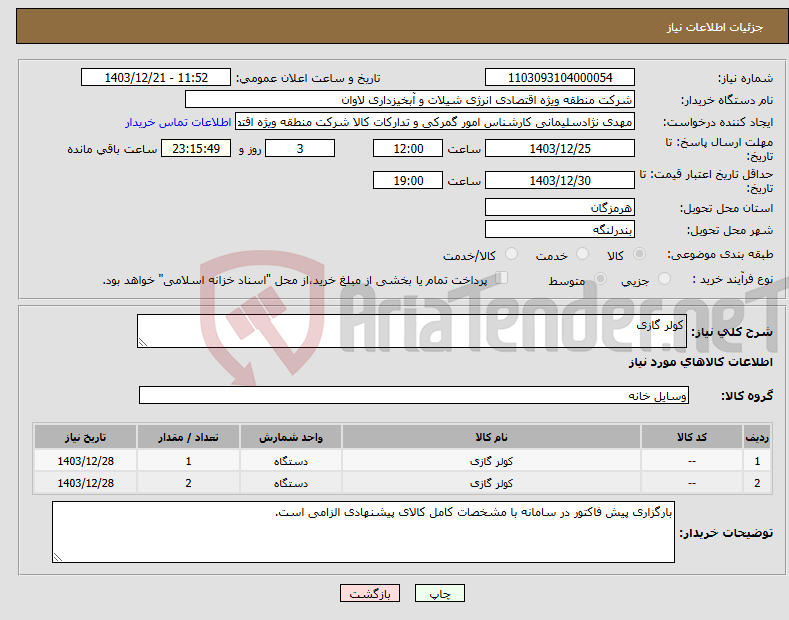Click the quantity cell of row 1
Screen dimensions: 789x620
(x=188, y=461)
